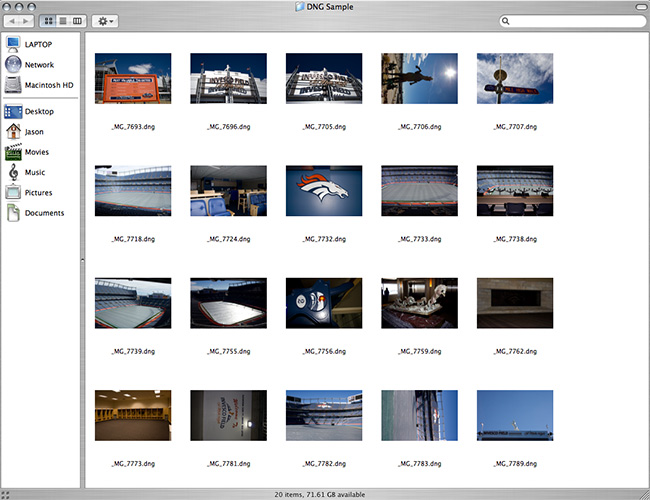
Task: Open the Music folder in sidebar
Action: tap(34, 172)
